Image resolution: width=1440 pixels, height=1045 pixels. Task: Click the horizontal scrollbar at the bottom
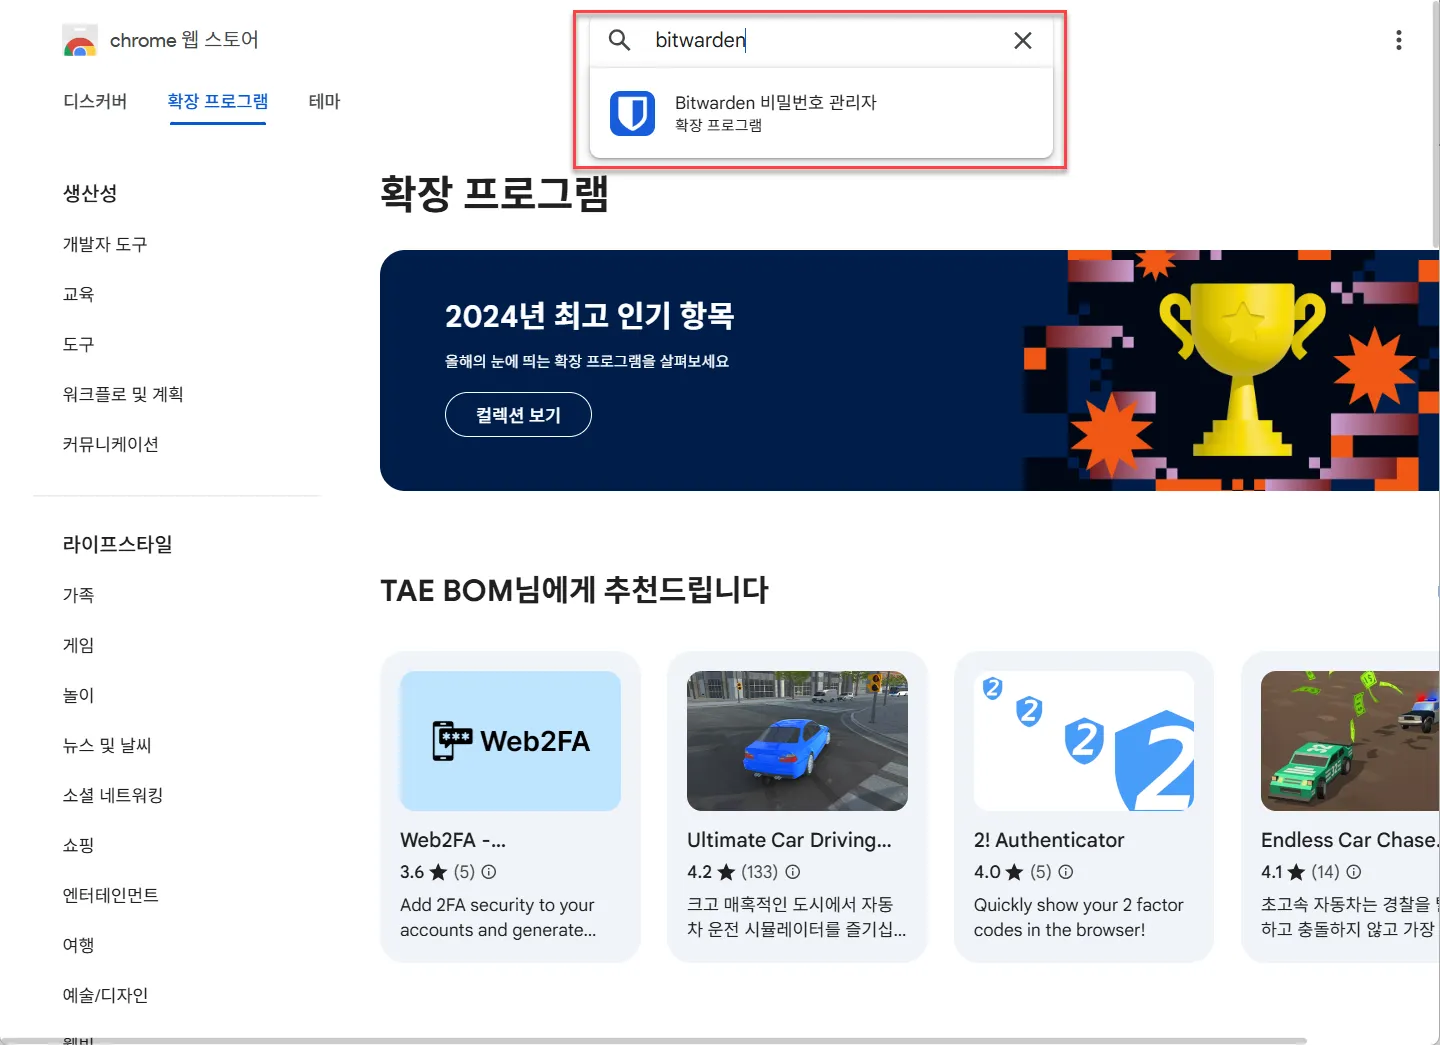click(654, 1041)
